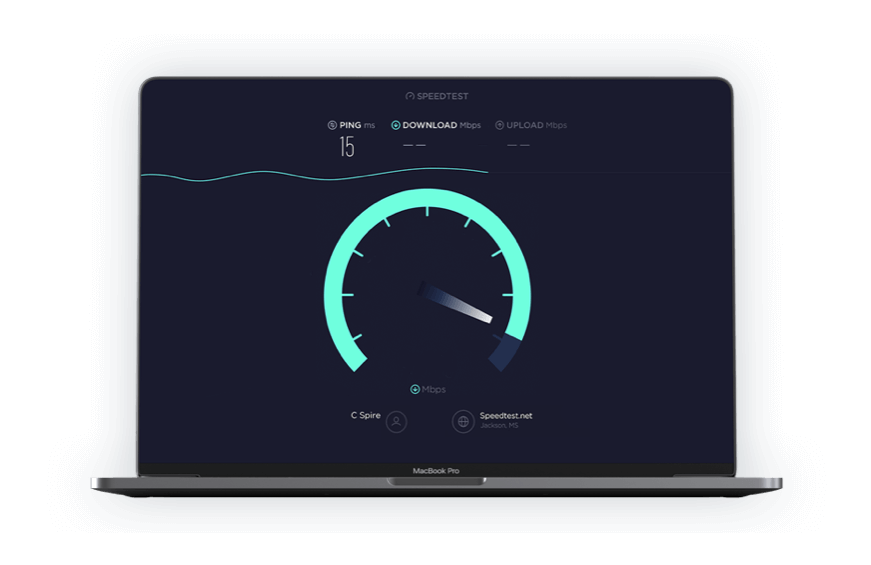Click the SPEEDTEST title text
Screen dimensions: 871x565
coord(443,96)
